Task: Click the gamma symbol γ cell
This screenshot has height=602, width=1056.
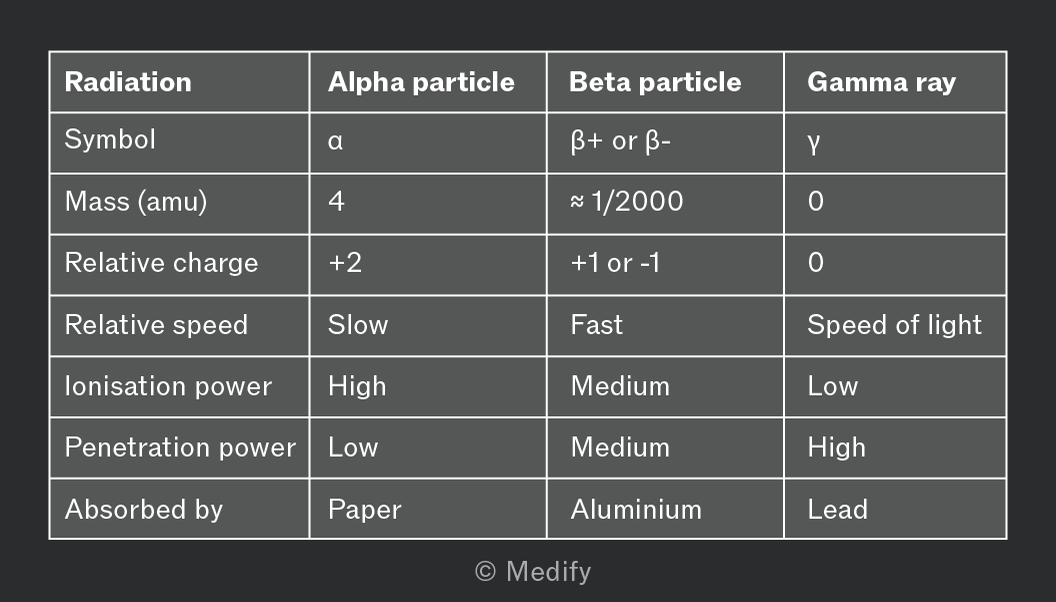Action: [x=895, y=143]
